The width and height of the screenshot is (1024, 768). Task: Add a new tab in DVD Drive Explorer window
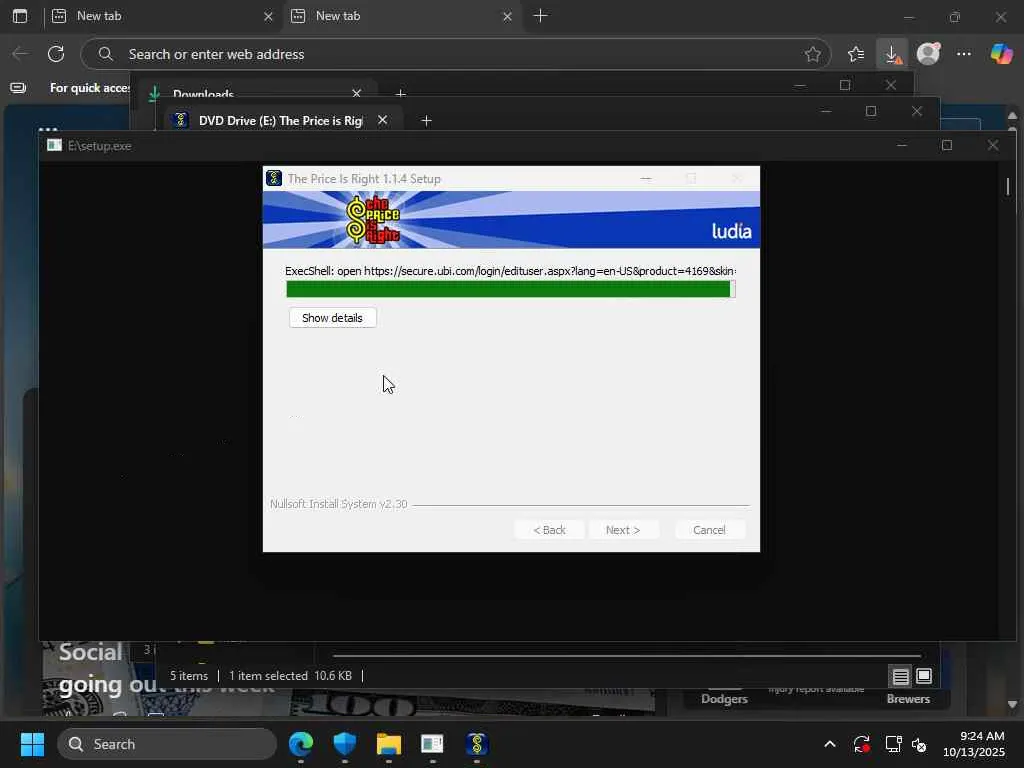[x=426, y=121]
